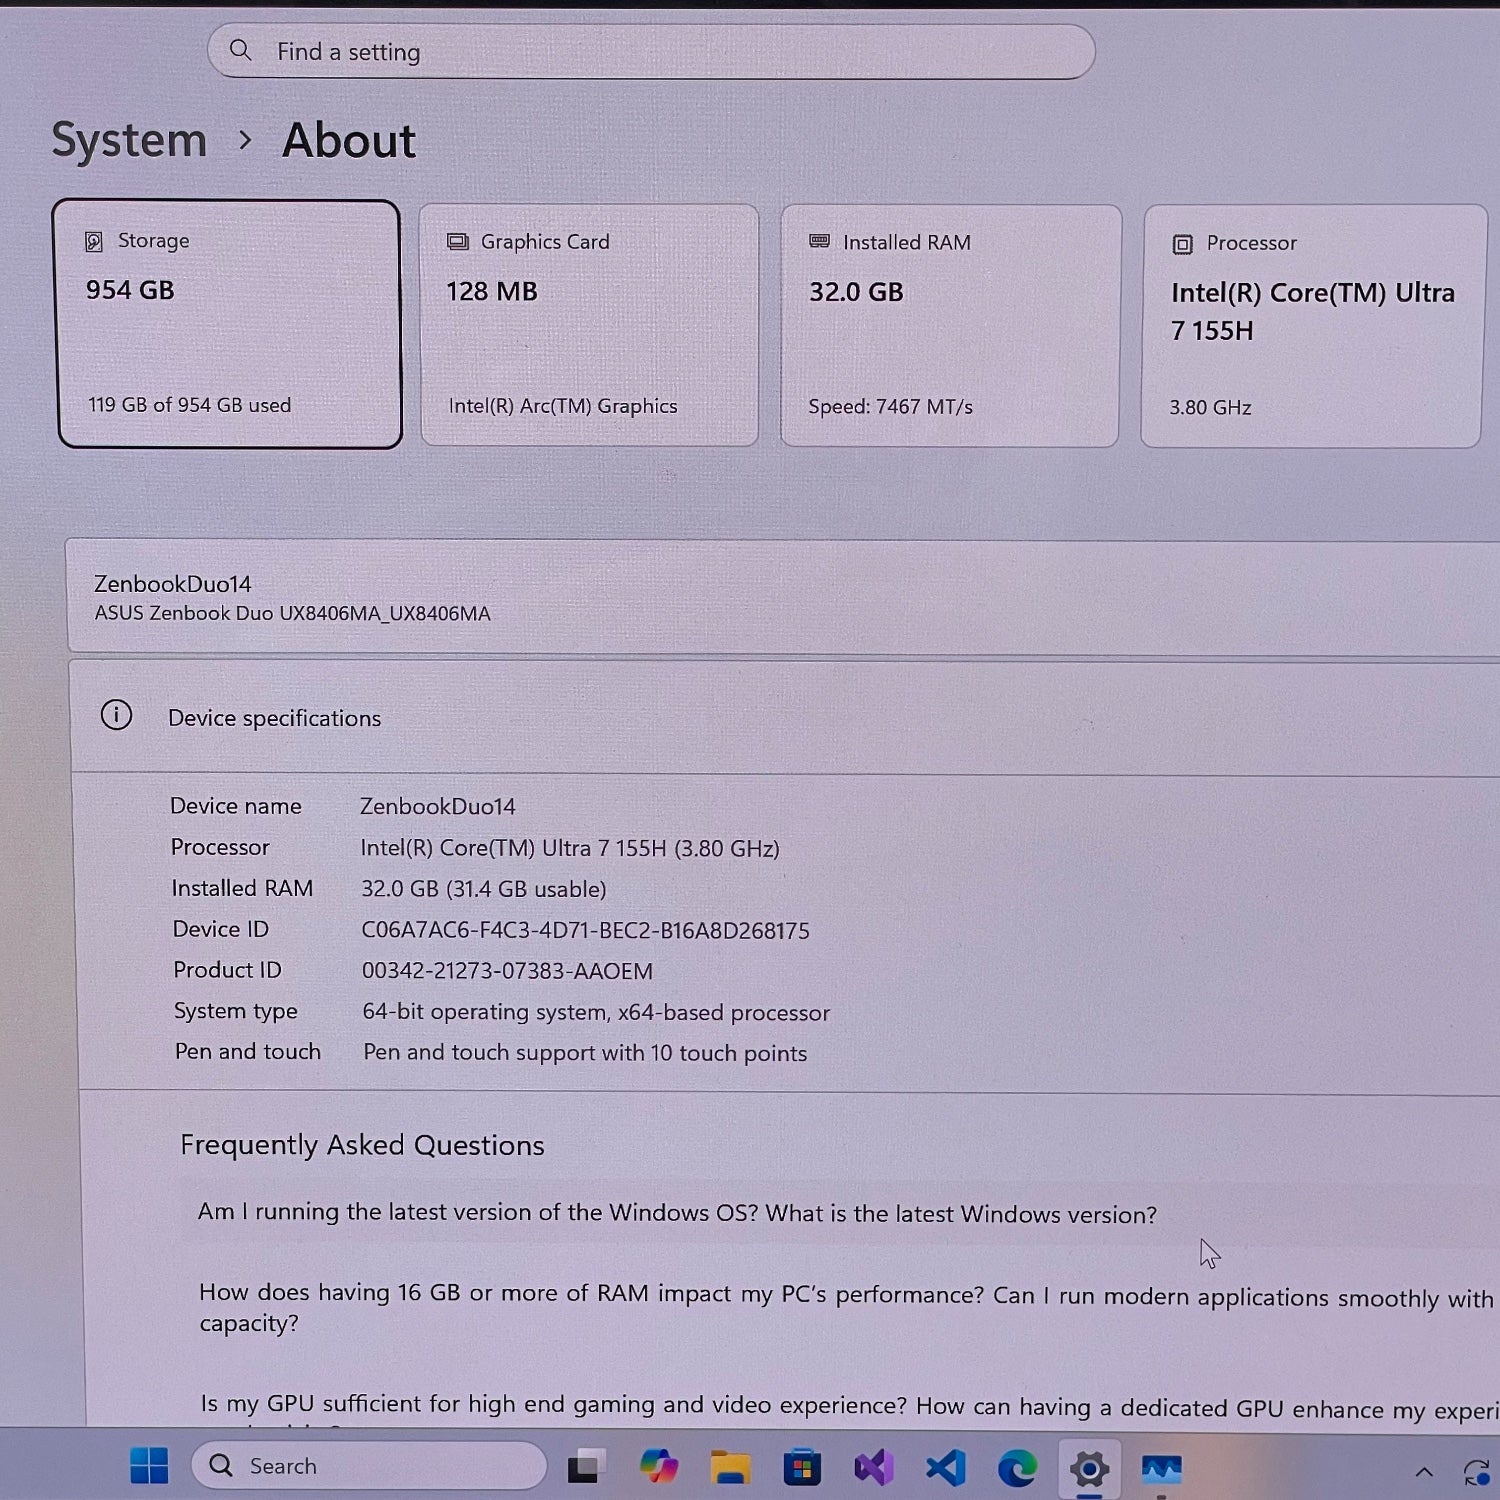Launch Visual Studio Code from the taskbar
Image resolution: width=1500 pixels, height=1500 pixels.
(x=945, y=1468)
